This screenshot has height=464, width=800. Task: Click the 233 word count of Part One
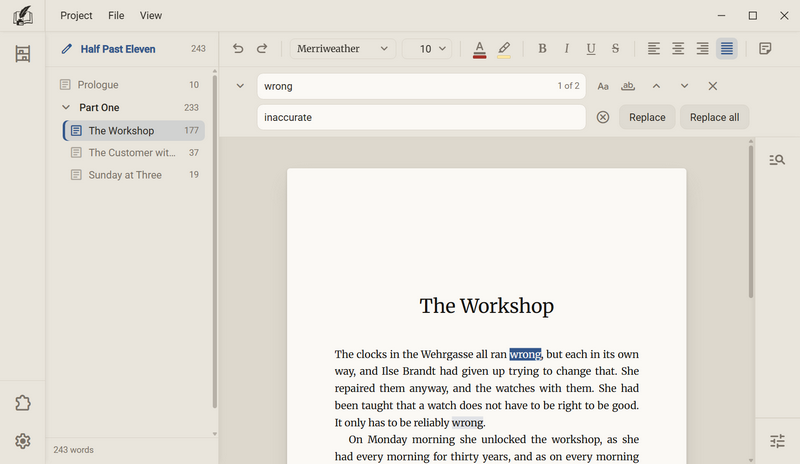[x=191, y=108]
